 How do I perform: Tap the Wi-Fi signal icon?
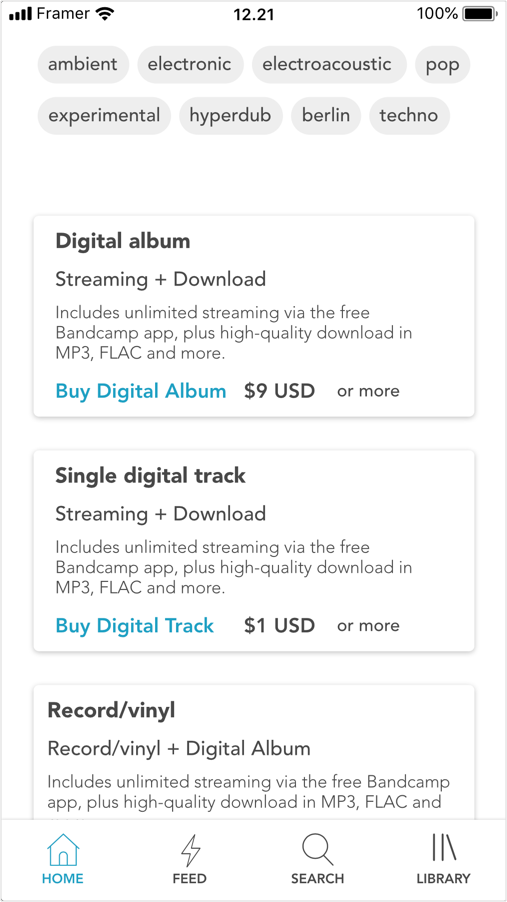pos(105,14)
